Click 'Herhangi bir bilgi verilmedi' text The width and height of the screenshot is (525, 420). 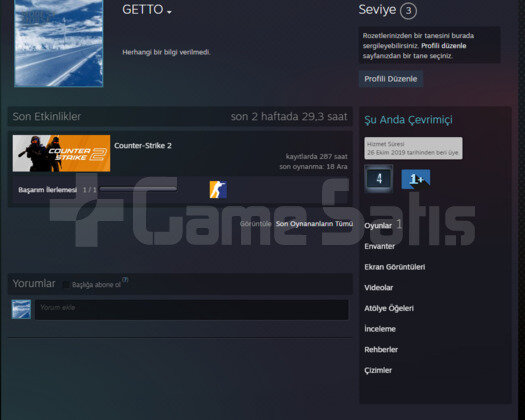(x=166, y=52)
